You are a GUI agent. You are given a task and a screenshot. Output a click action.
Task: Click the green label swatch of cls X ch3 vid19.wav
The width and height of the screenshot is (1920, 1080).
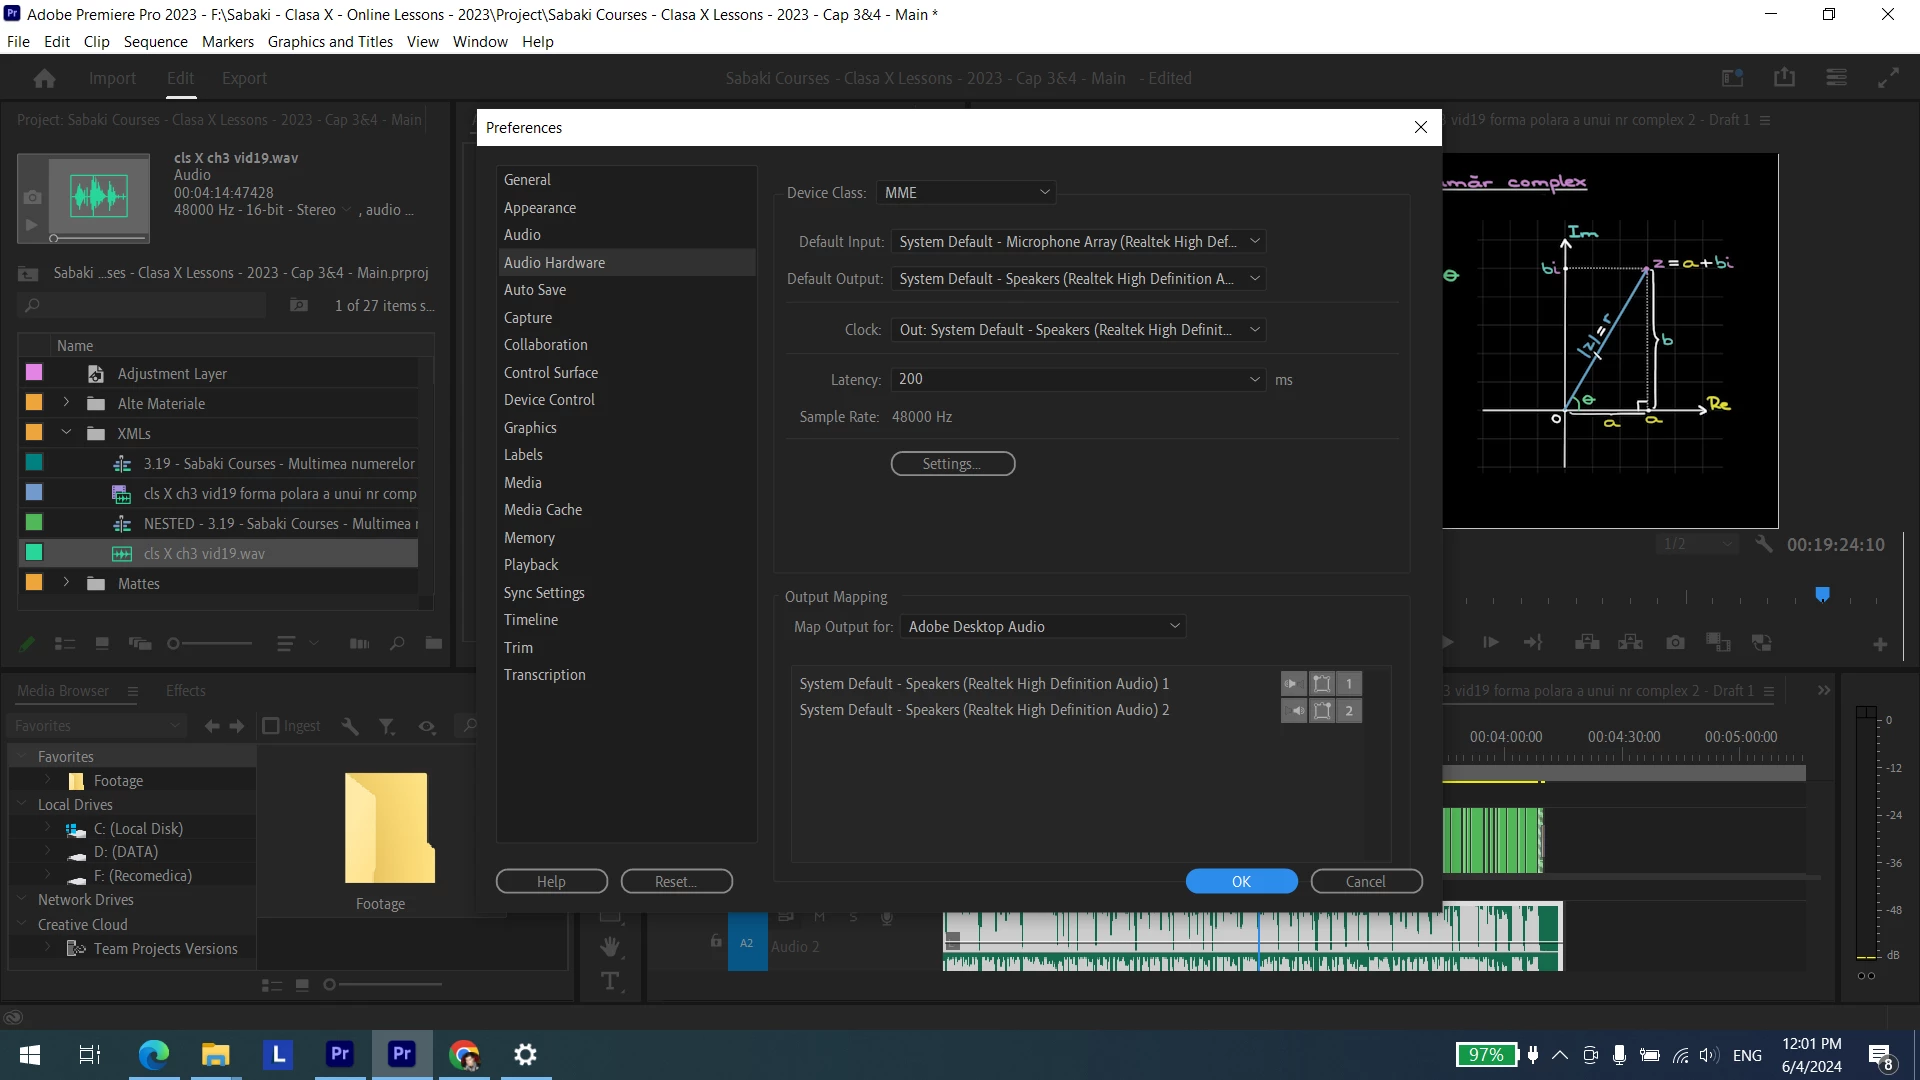click(x=34, y=553)
